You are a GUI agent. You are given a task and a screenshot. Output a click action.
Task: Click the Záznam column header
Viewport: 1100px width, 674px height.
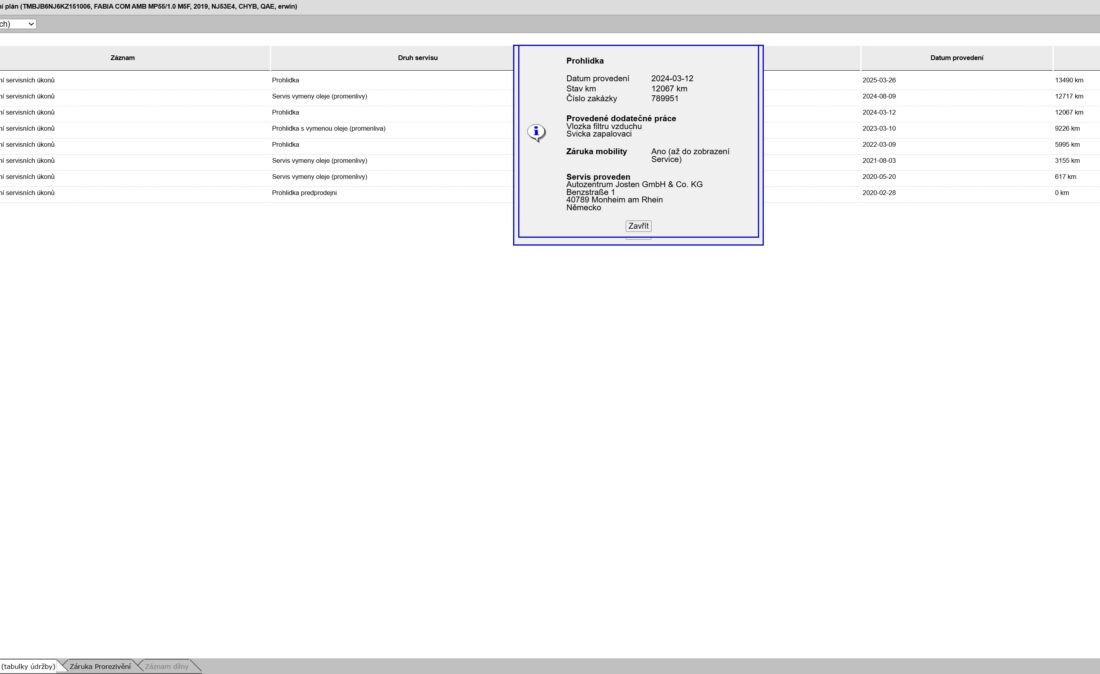tap(123, 58)
